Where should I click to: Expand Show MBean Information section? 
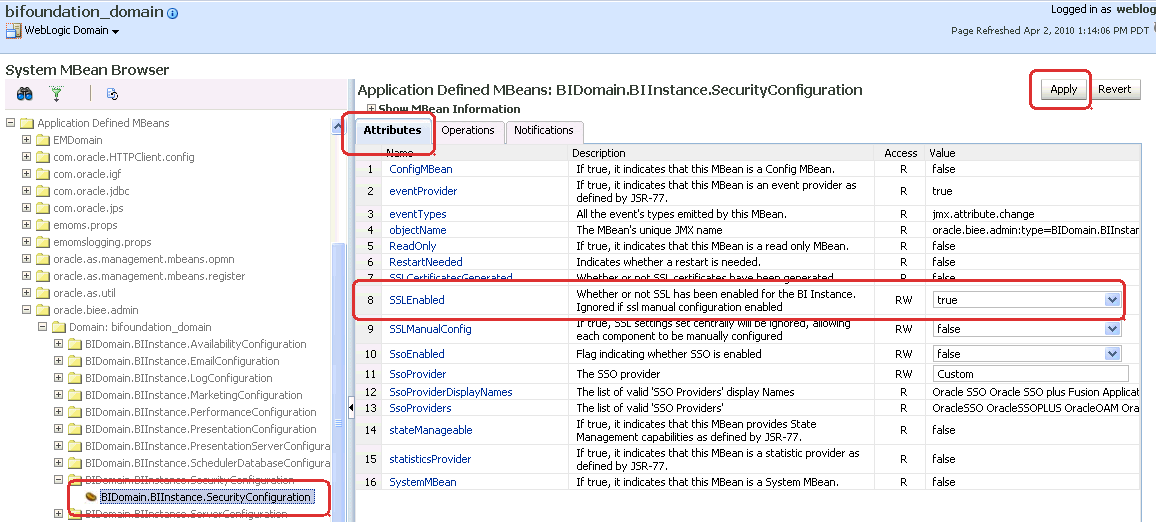pyautogui.click(x=371, y=109)
